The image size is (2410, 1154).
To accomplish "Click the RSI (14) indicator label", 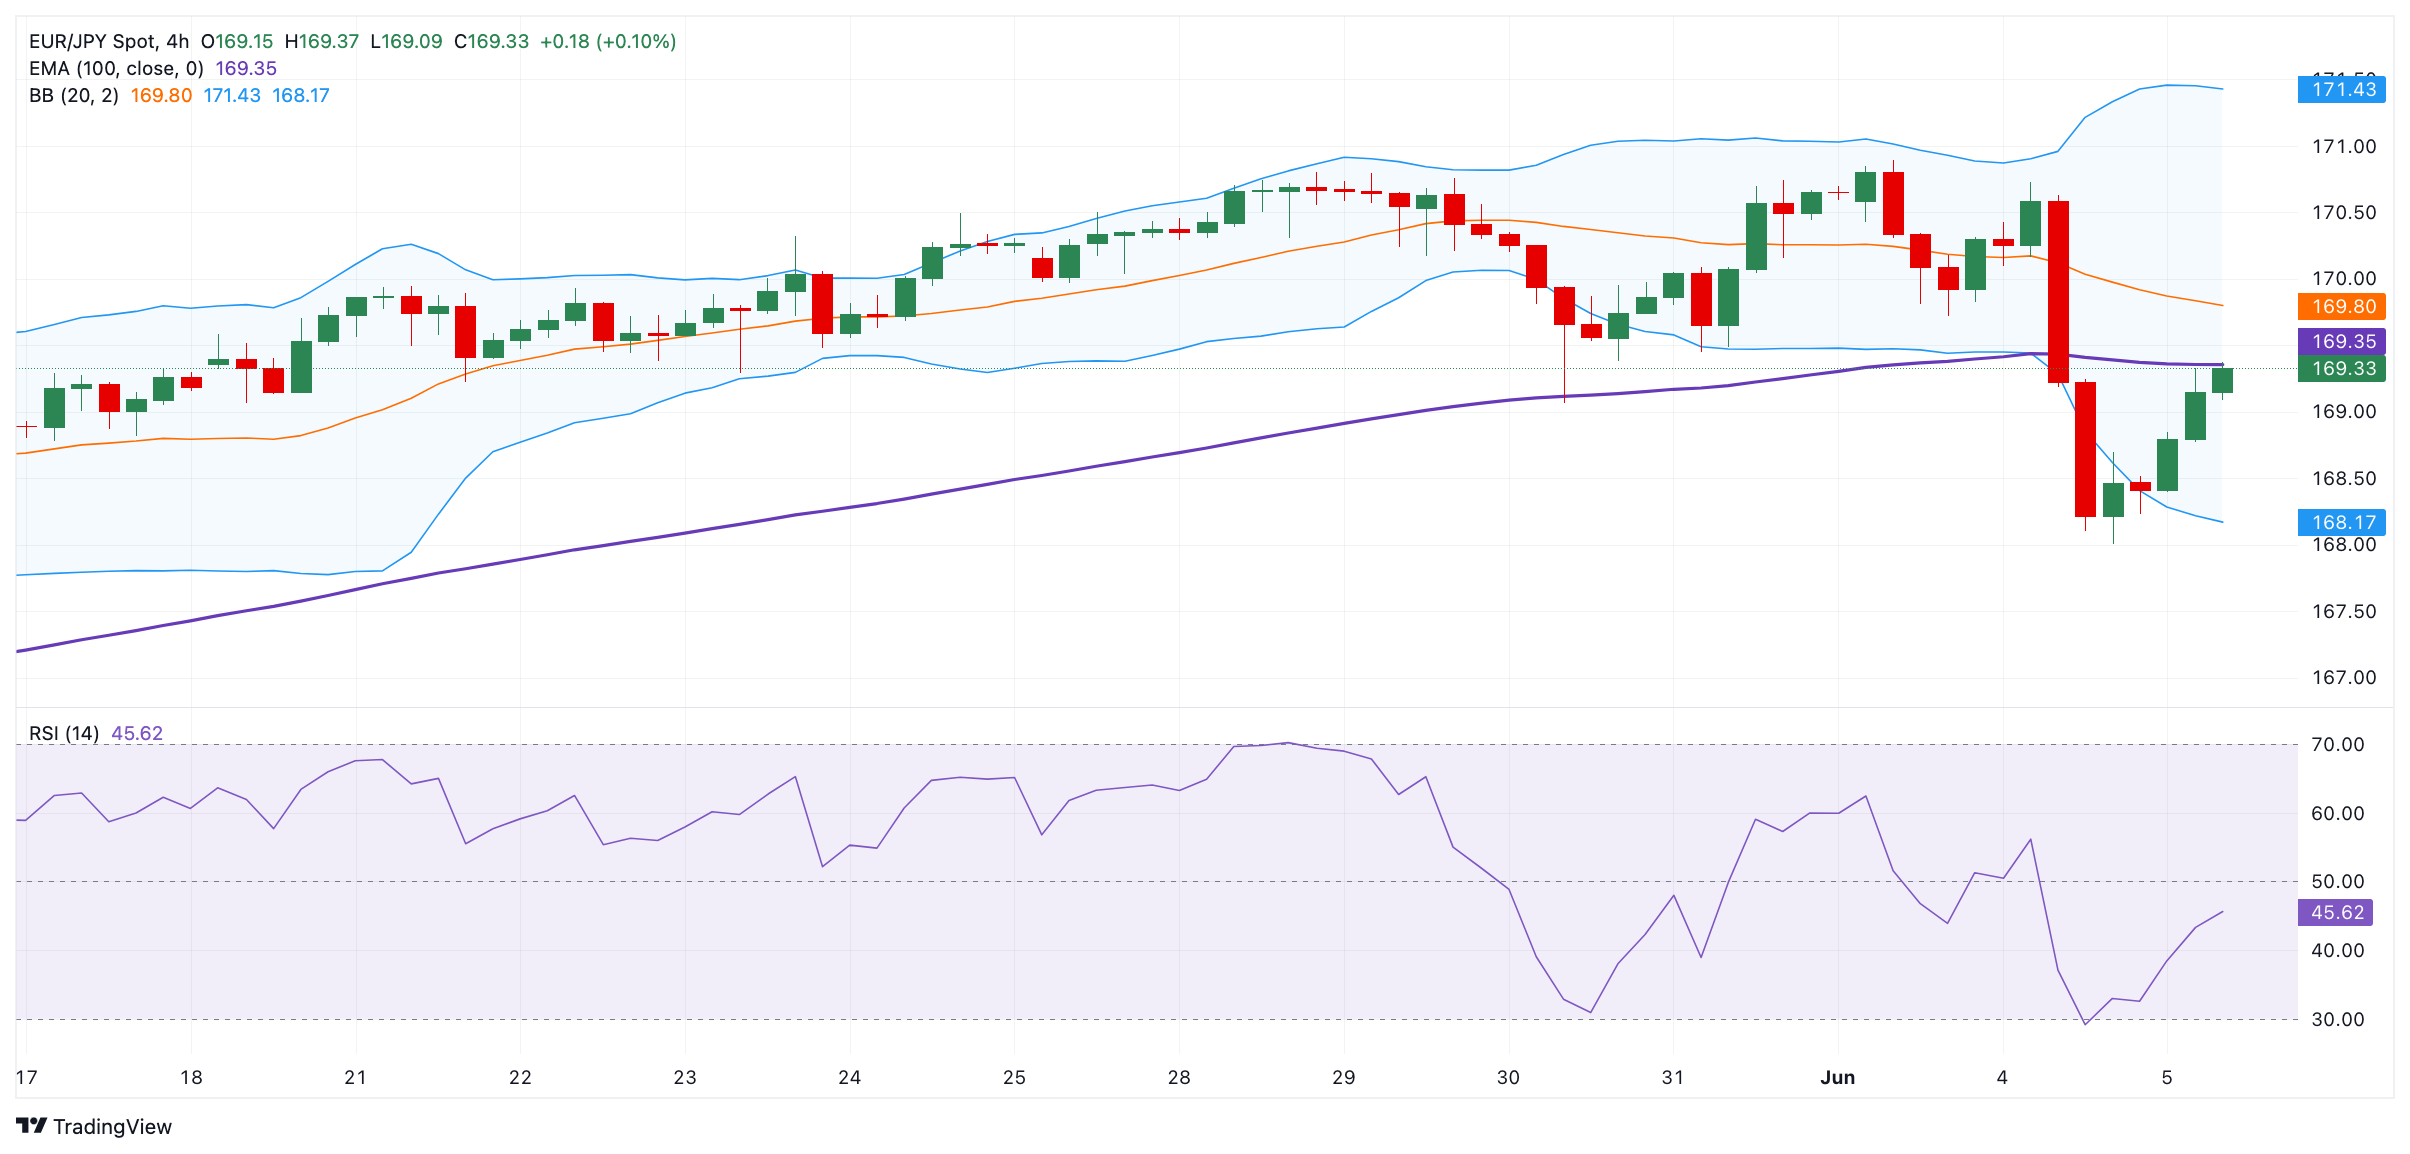I will (x=64, y=733).
